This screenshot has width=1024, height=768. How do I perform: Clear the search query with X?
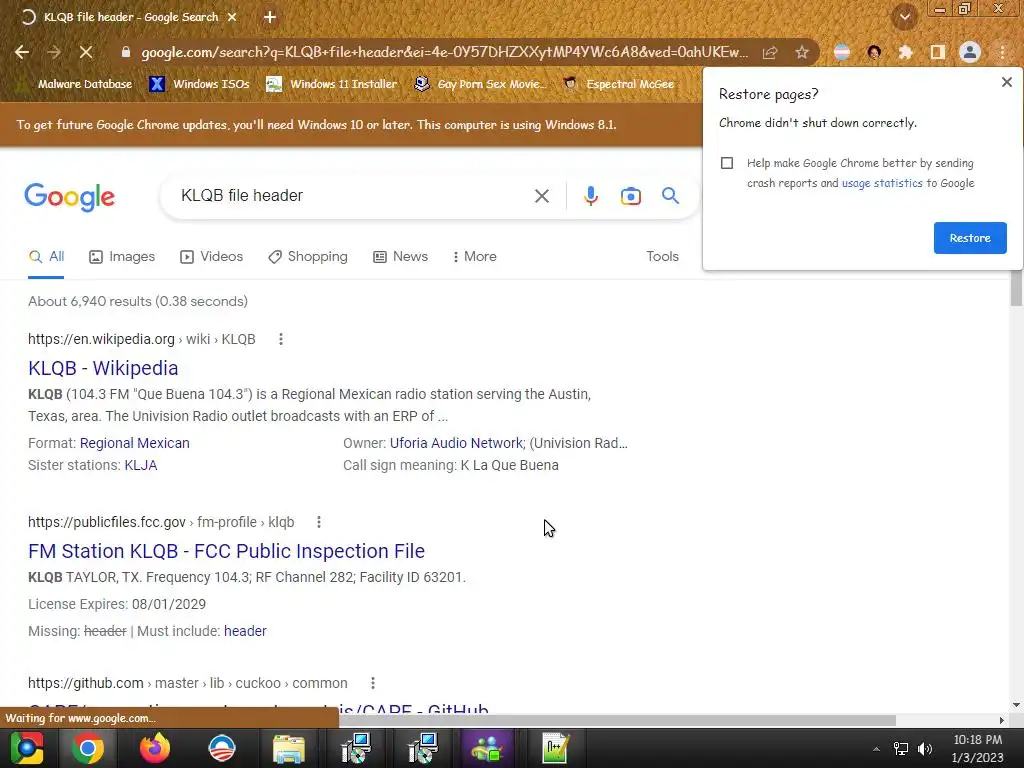tap(541, 196)
